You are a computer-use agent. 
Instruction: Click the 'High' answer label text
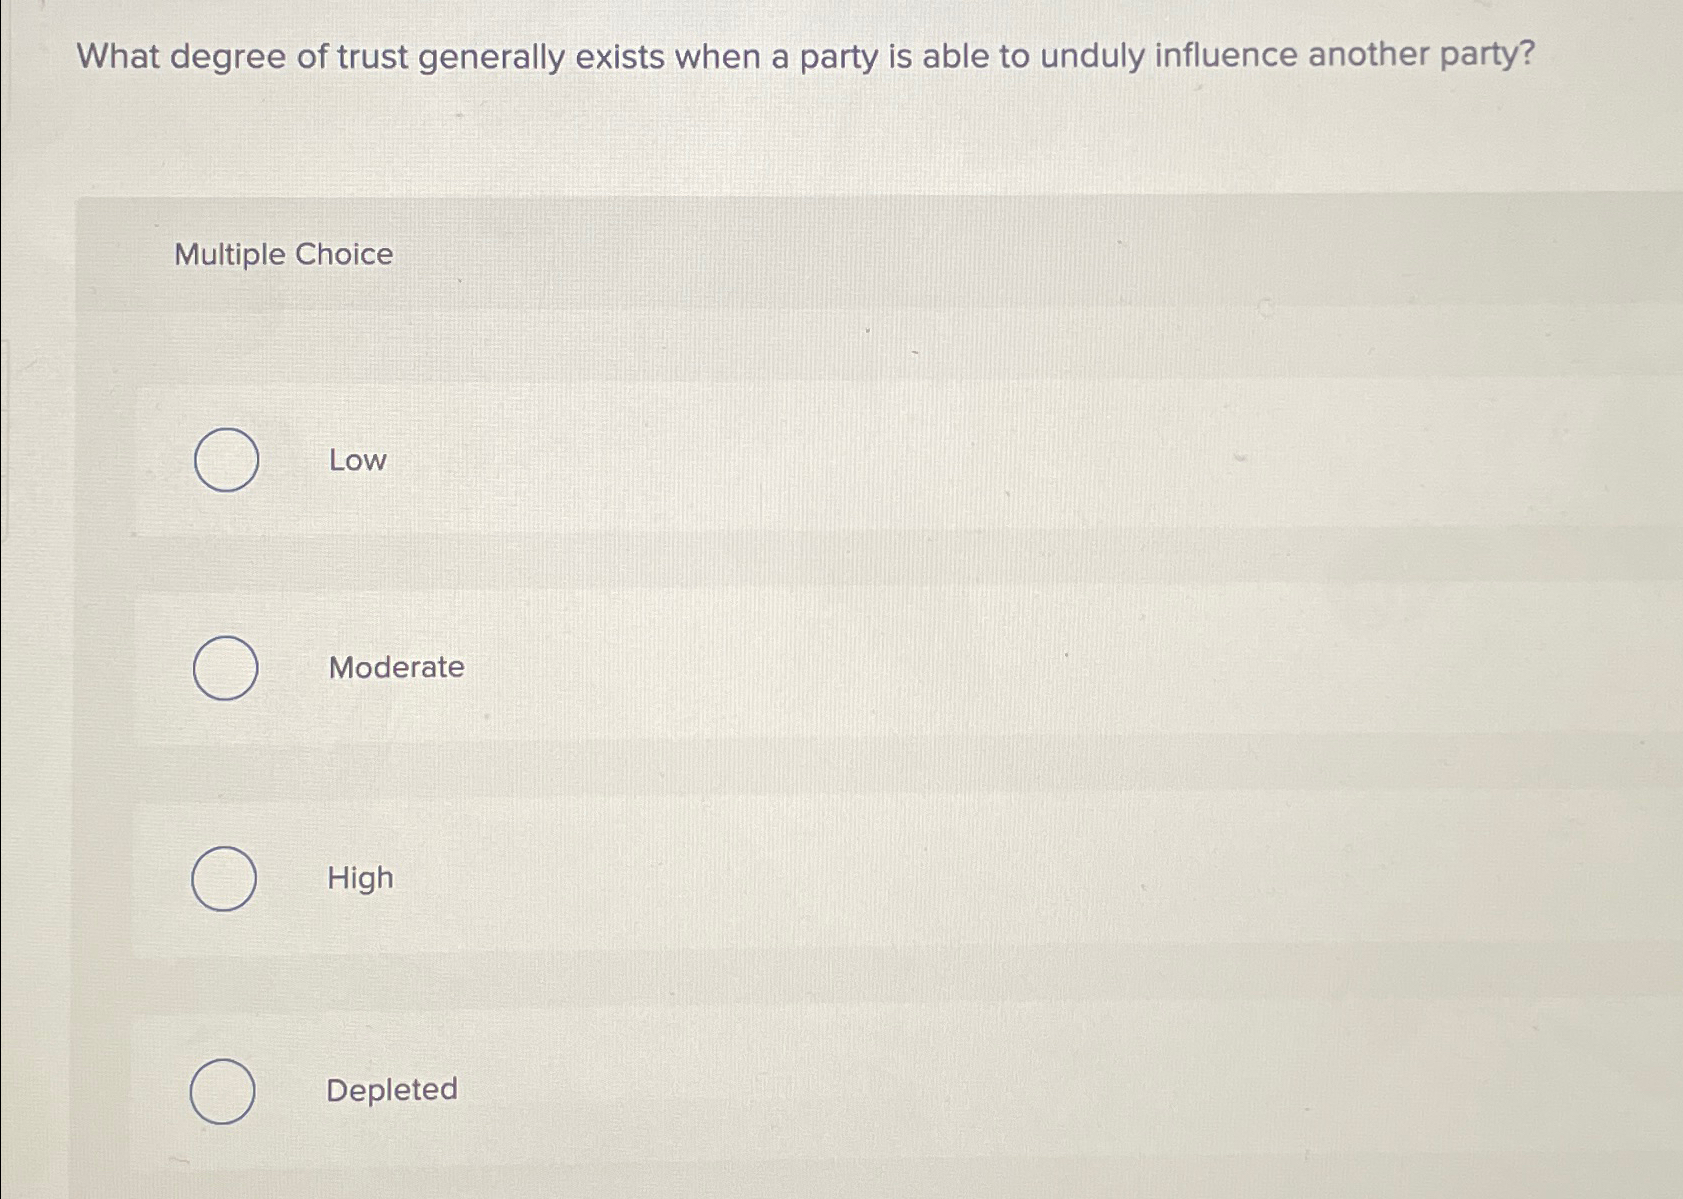[360, 879]
